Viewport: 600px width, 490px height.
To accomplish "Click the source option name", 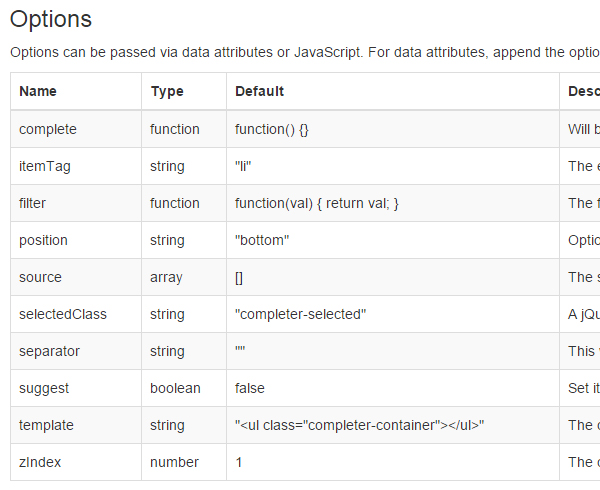I will 40,277.
